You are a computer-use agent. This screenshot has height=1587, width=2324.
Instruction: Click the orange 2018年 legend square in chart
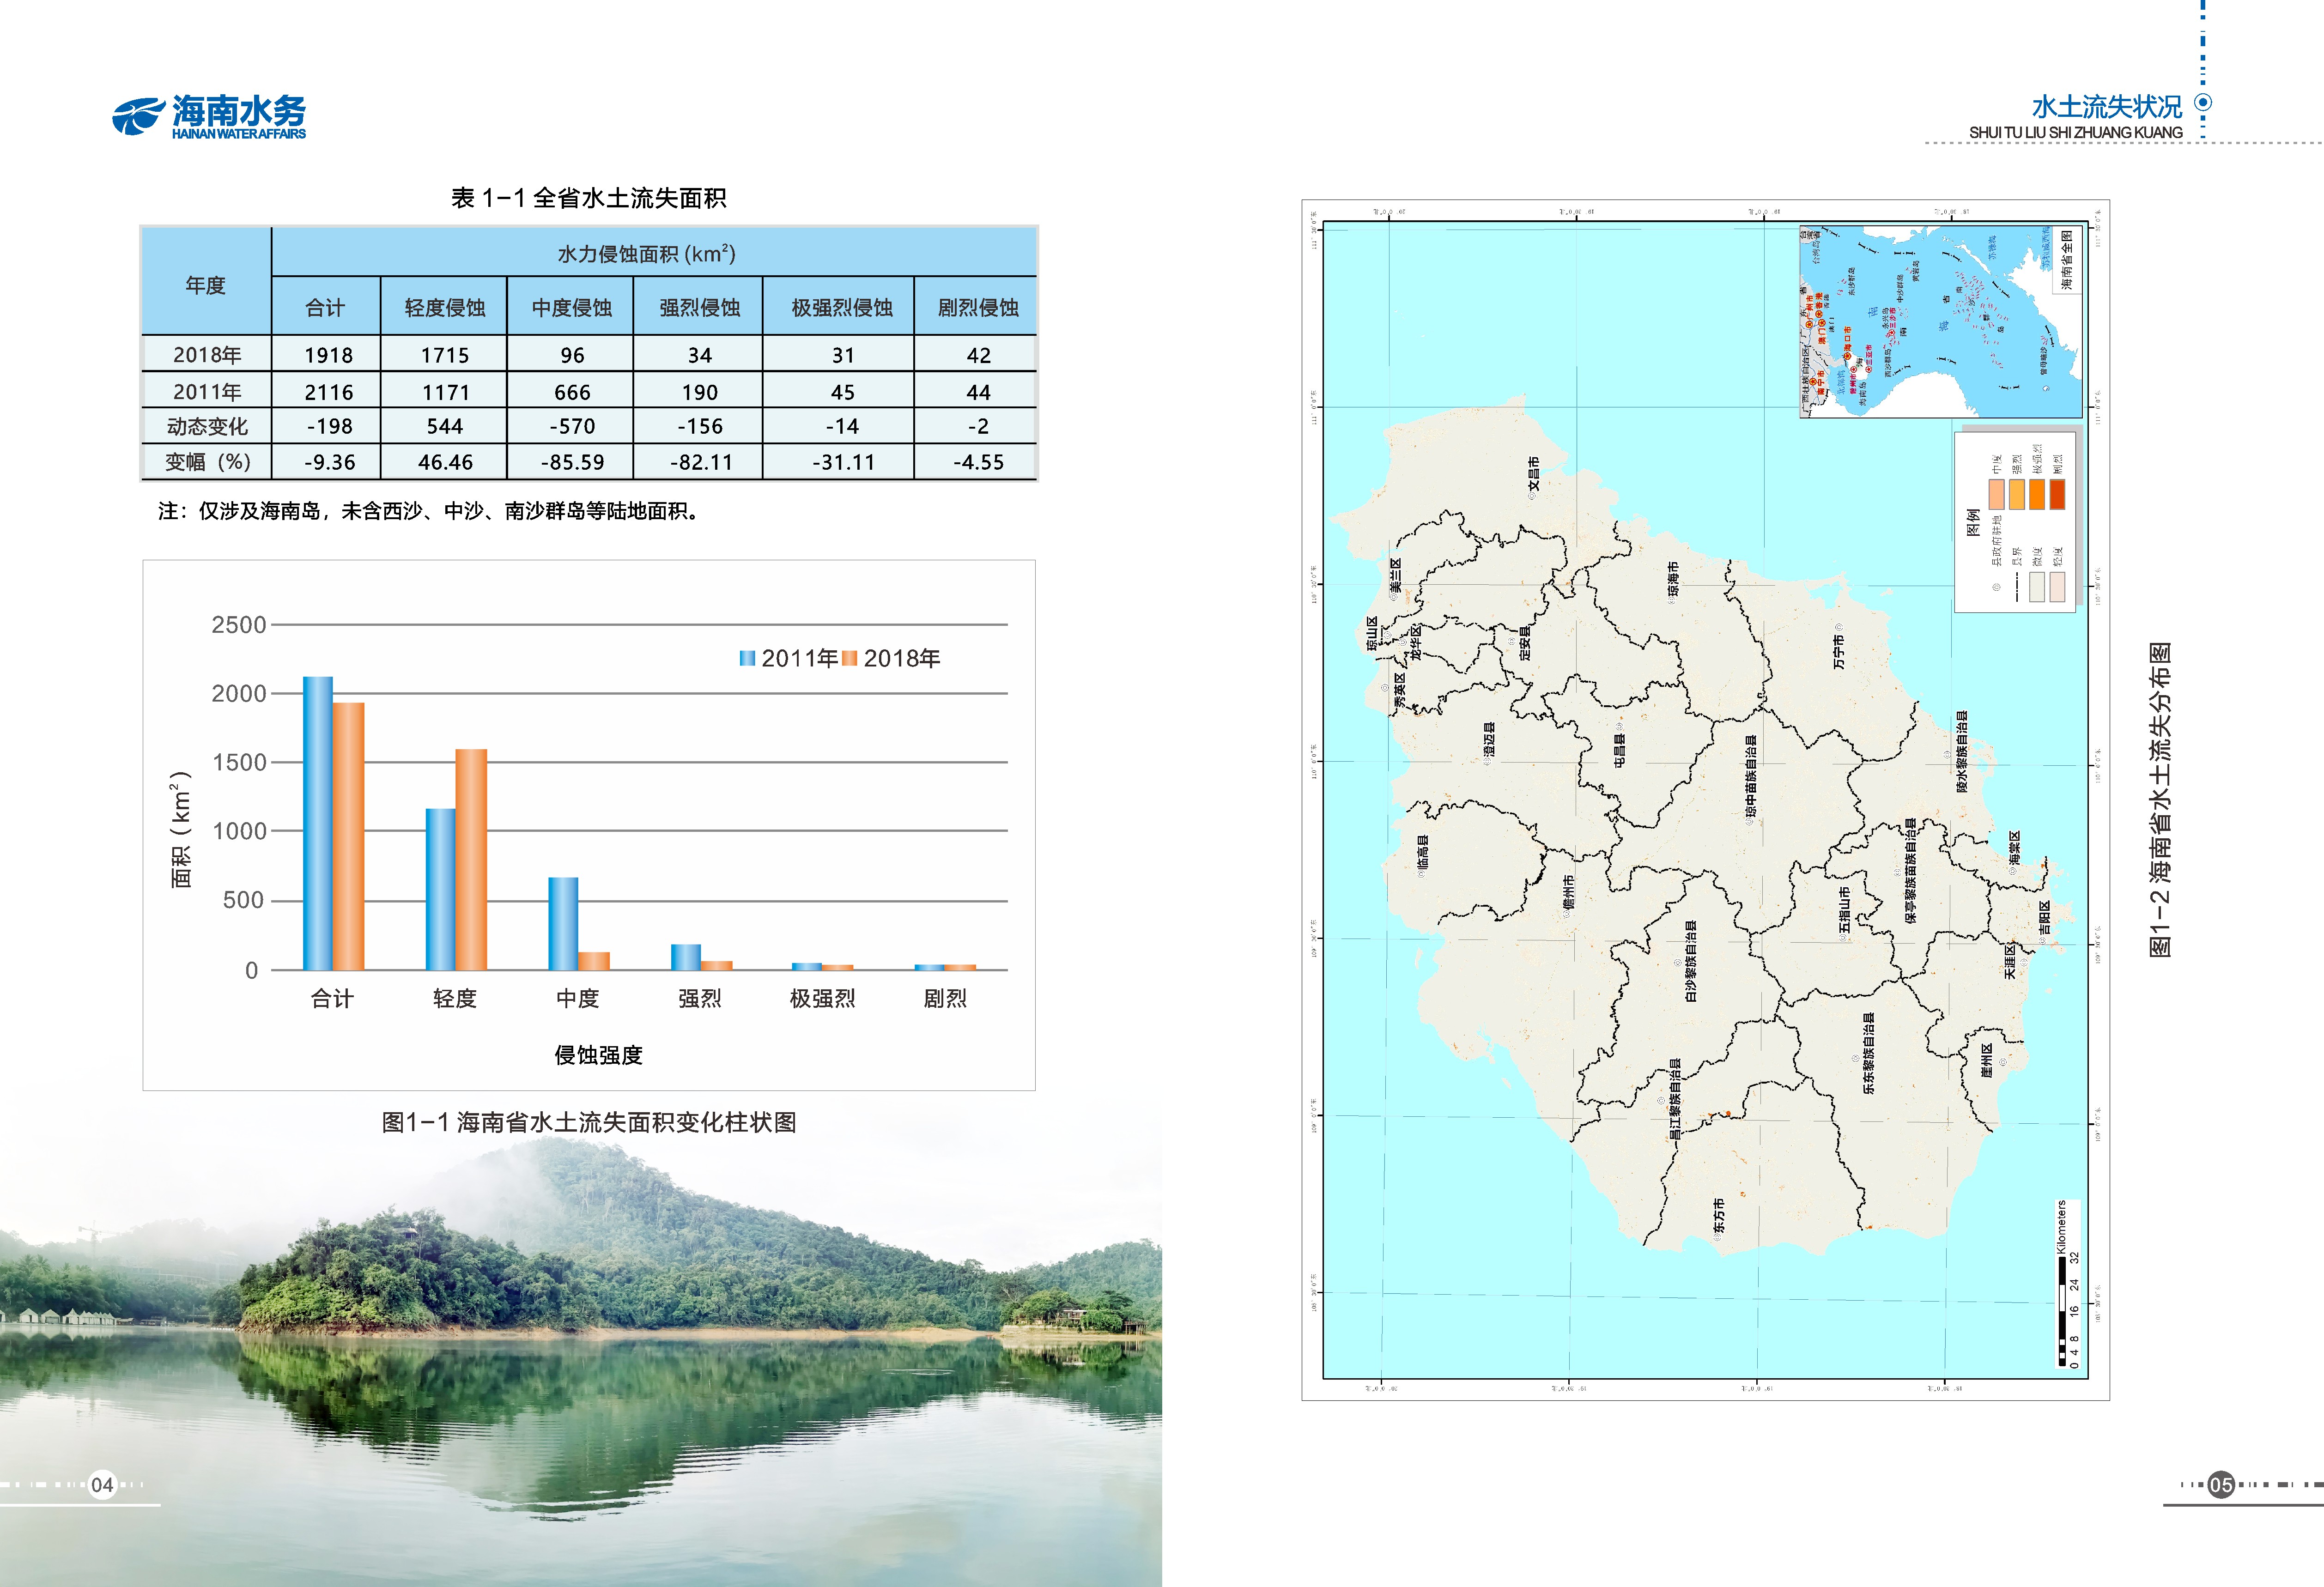[850, 658]
